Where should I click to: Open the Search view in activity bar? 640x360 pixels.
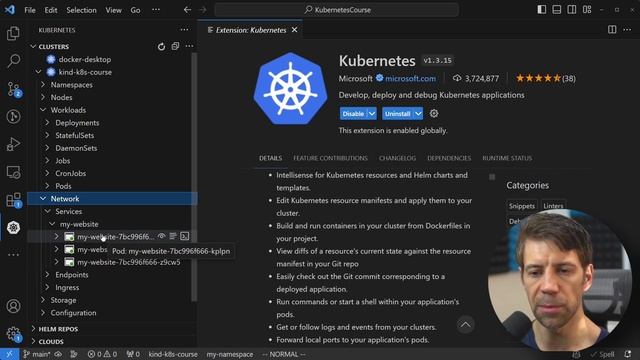pyautogui.click(x=13, y=61)
